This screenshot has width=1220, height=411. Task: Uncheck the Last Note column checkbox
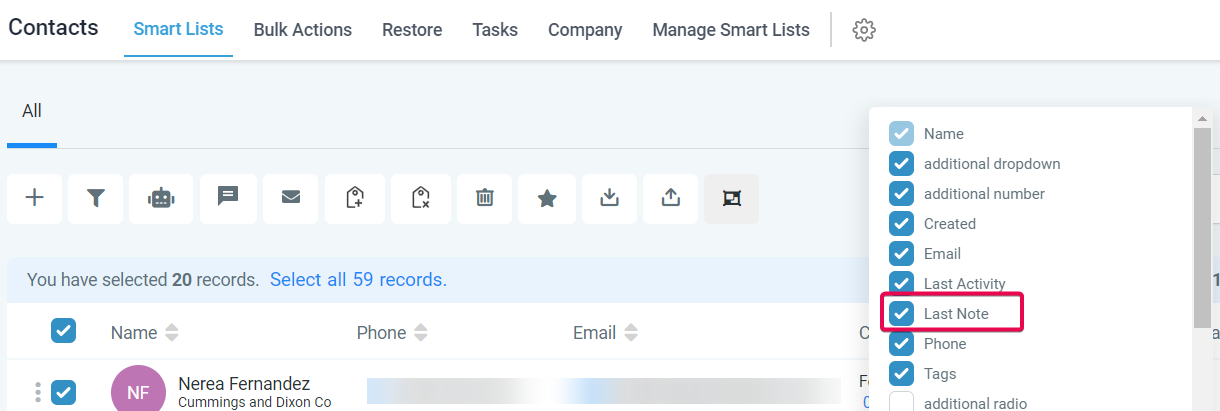[902, 314]
